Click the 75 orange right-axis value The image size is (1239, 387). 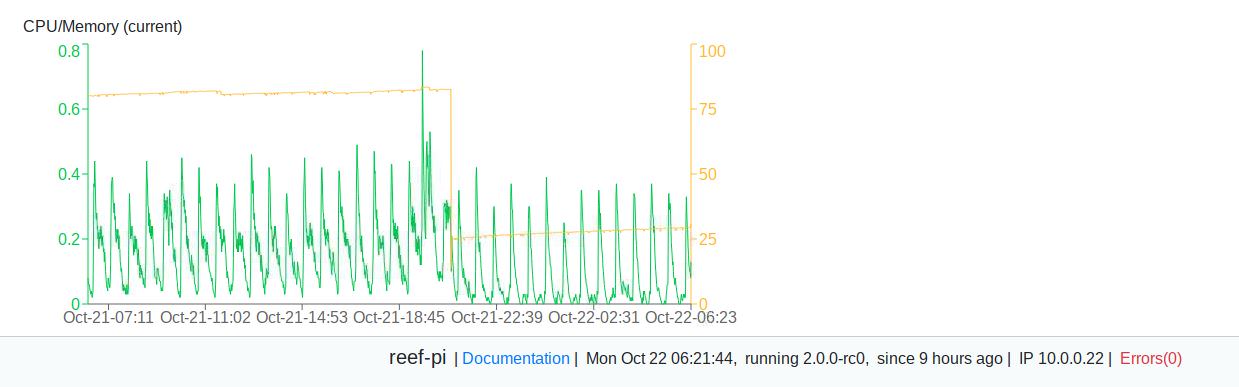707,109
